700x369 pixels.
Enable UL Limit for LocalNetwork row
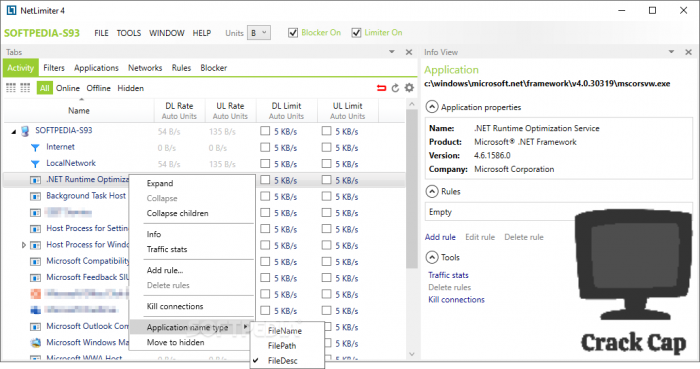pyautogui.click(x=327, y=163)
